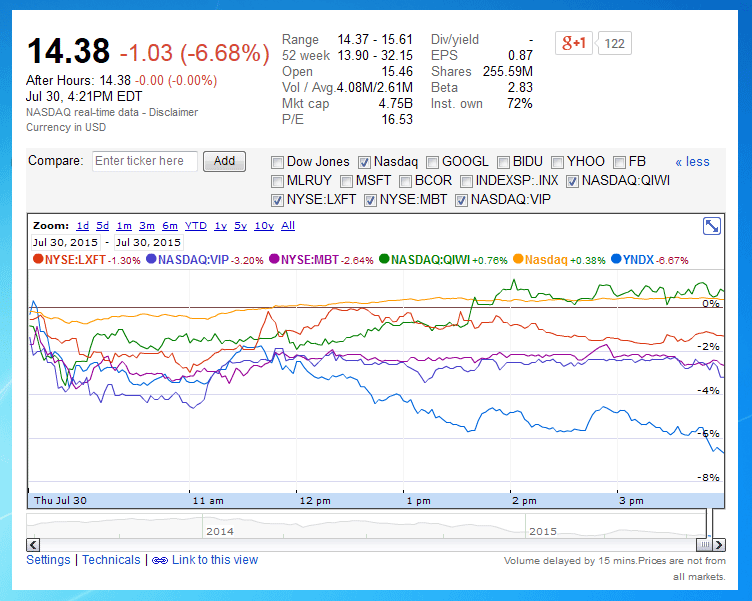Click the scrollbar right arrow

click(719, 545)
